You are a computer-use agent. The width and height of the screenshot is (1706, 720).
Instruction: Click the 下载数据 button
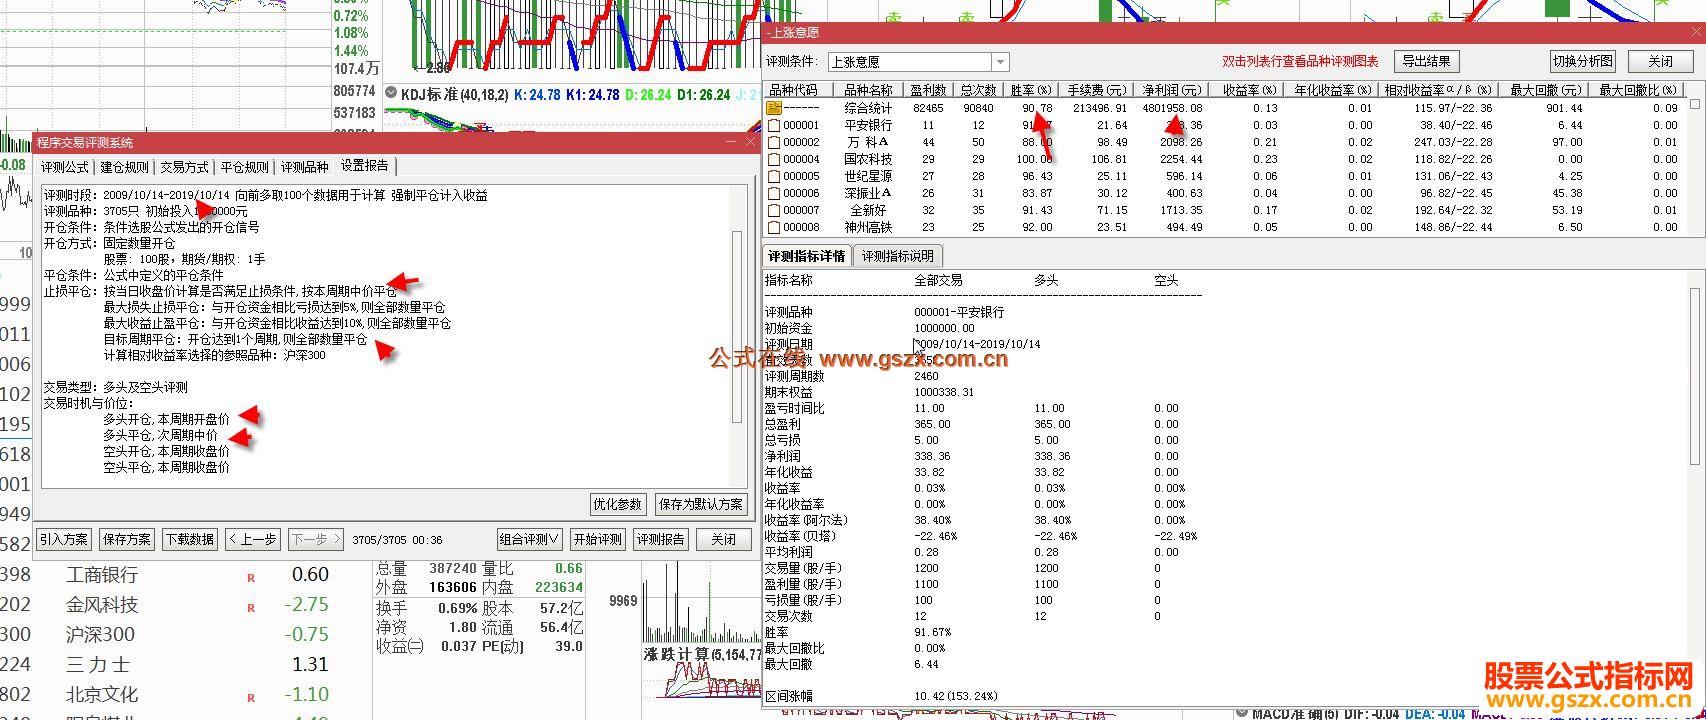pos(190,539)
